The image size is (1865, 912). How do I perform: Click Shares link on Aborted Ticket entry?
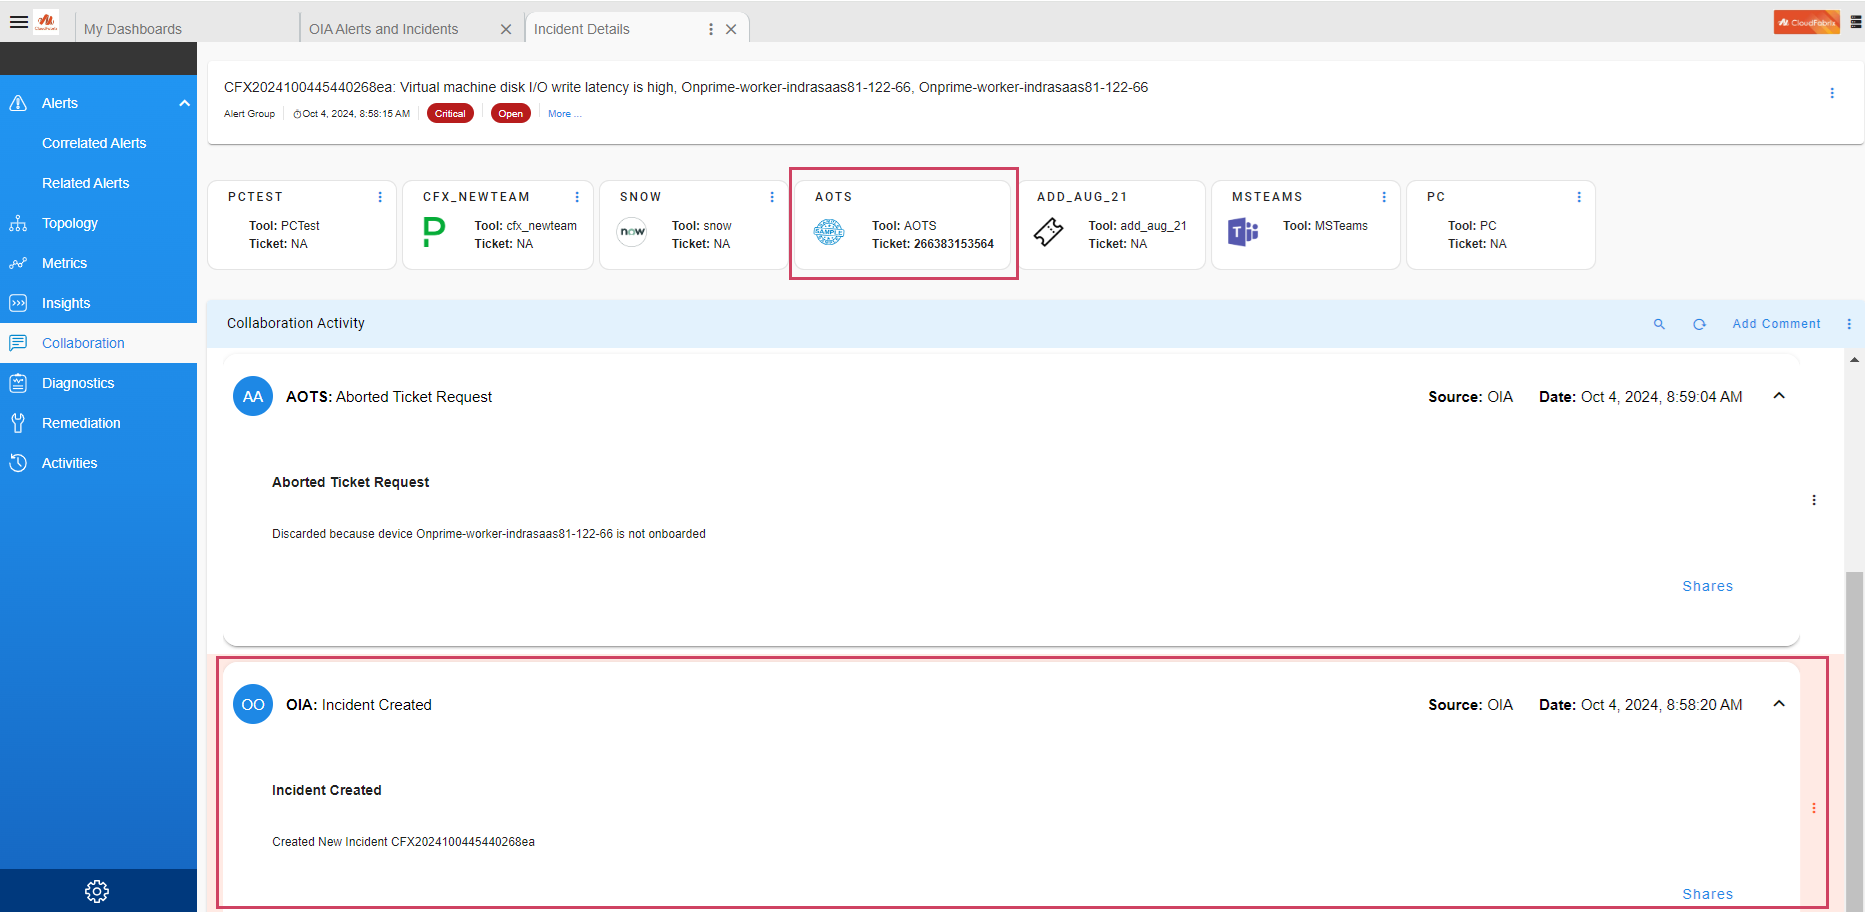point(1707,586)
